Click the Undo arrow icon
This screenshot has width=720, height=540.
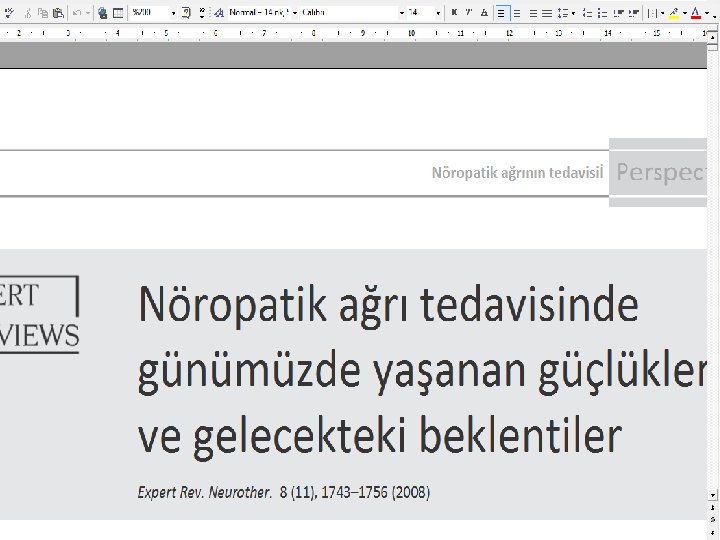point(77,13)
